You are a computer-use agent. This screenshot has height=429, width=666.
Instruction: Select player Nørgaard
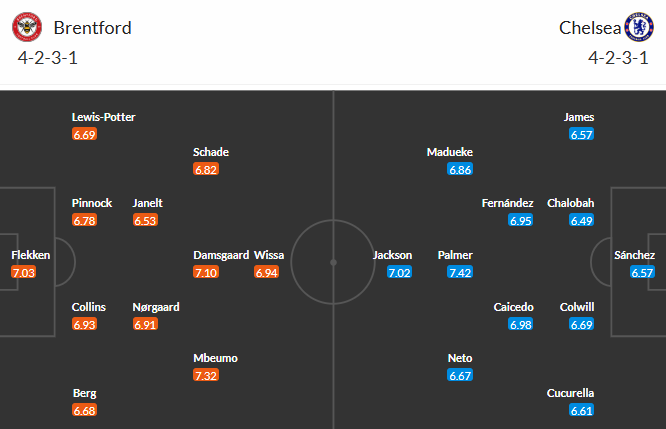tap(156, 307)
